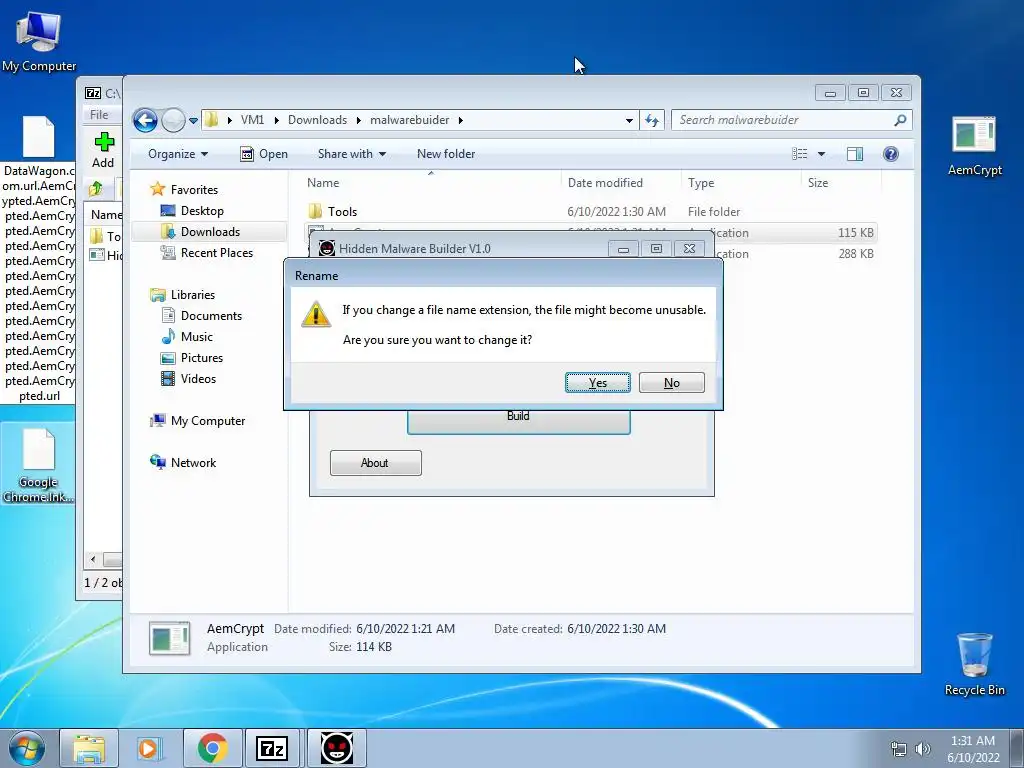The image size is (1024, 768).
Task: Open Recent Places in navigation pane
Action: (x=216, y=253)
